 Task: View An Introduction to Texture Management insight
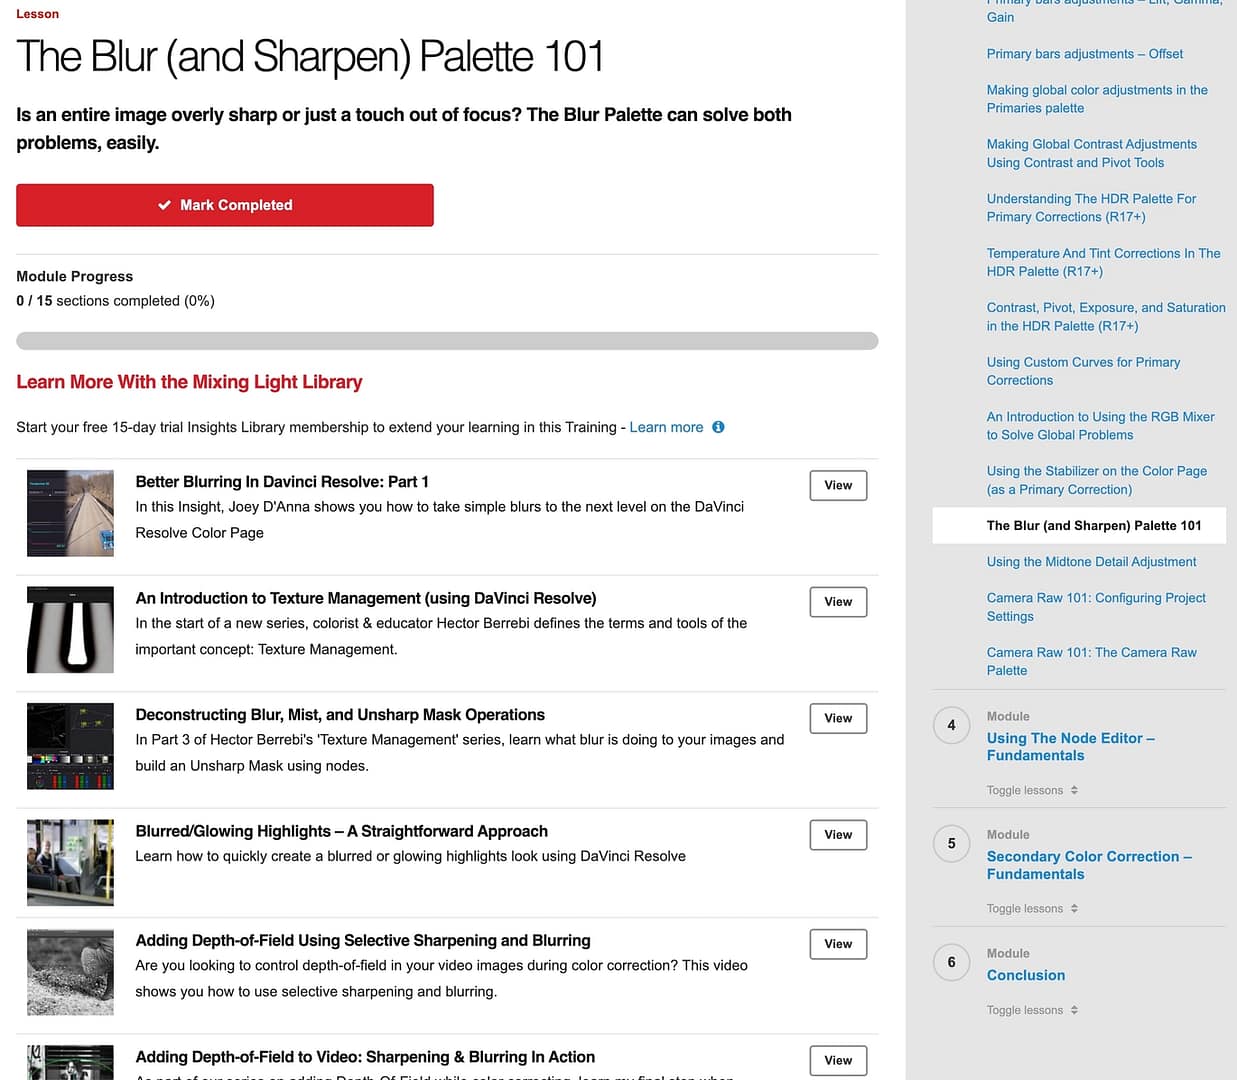838,602
